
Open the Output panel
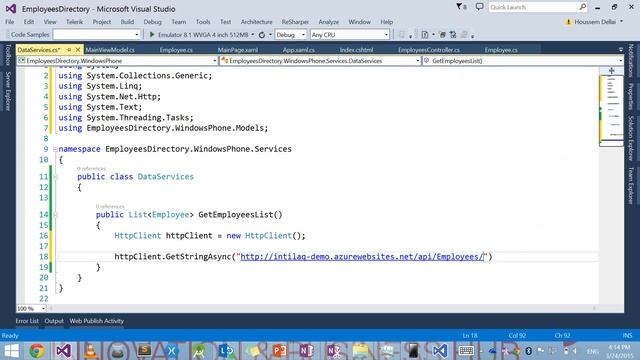pos(54,321)
